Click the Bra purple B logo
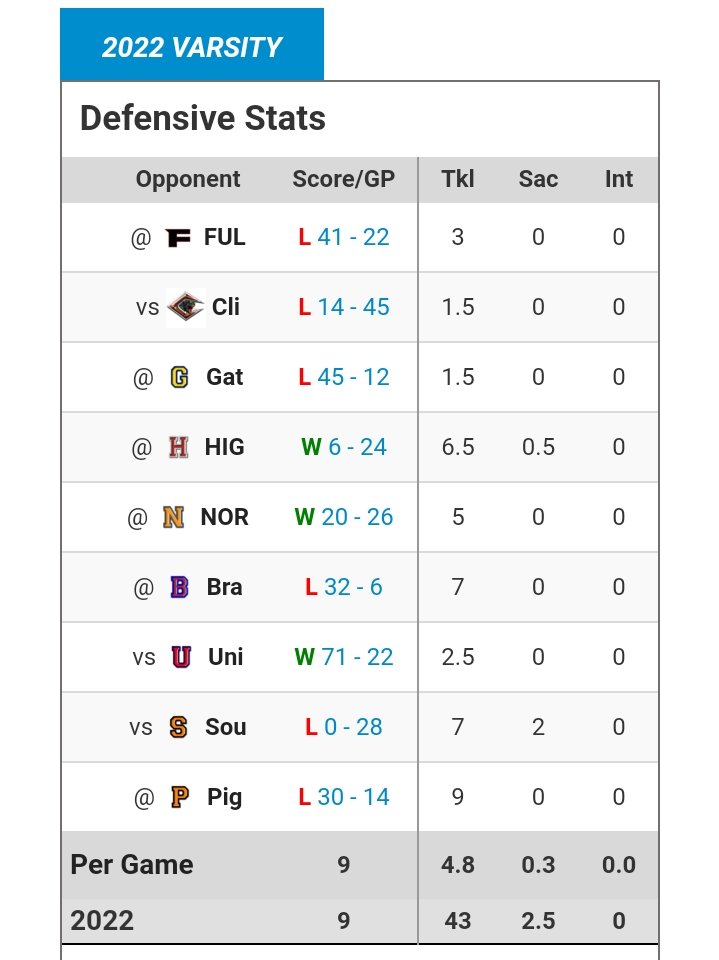The height and width of the screenshot is (960, 719). (179, 587)
